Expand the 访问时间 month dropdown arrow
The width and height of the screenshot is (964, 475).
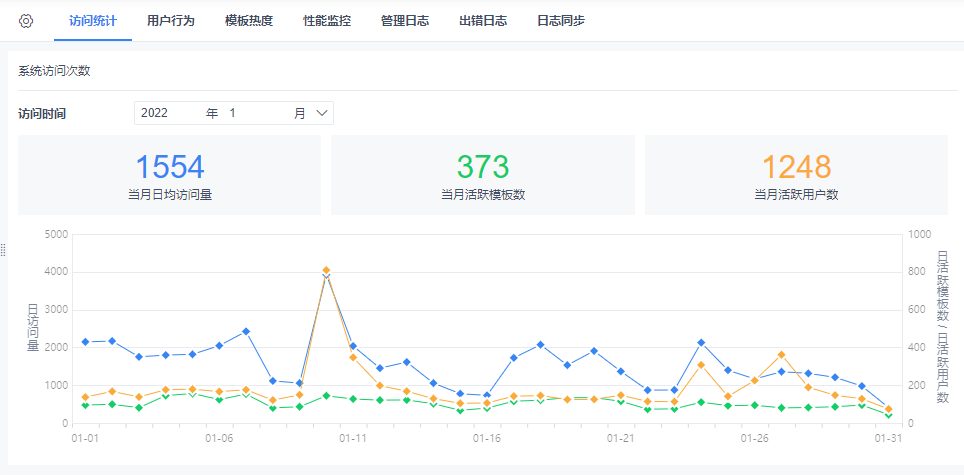pyautogui.click(x=323, y=113)
